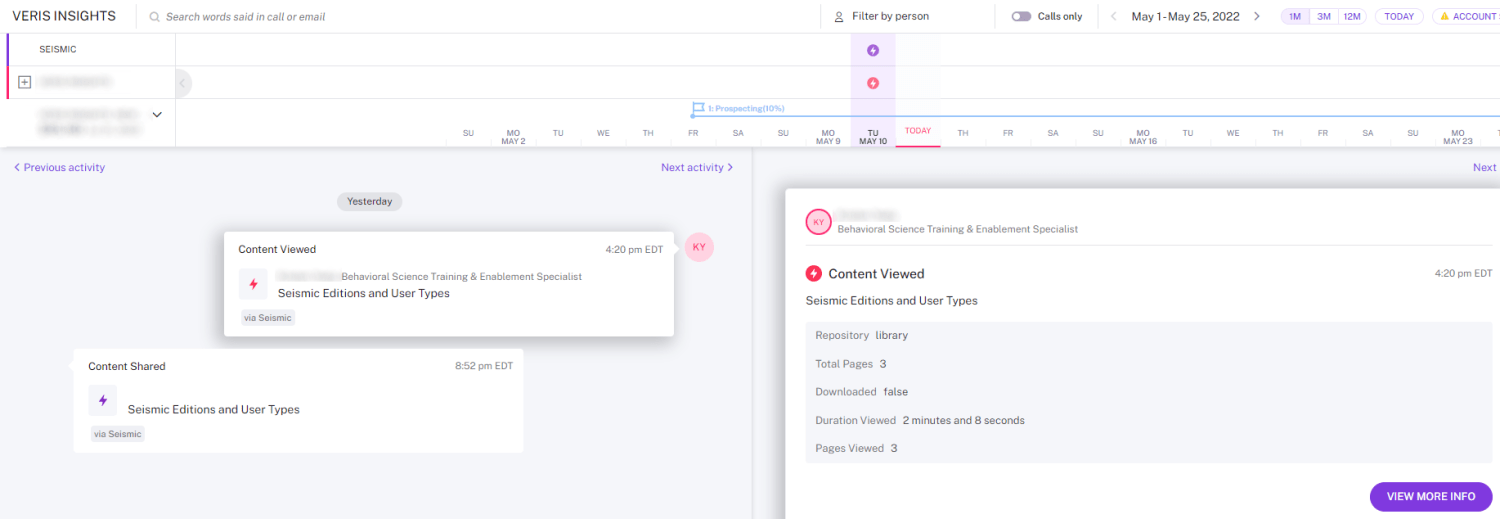Toggle the Calls only switch
Image resolution: width=1500 pixels, height=519 pixels.
tap(1021, 17)
